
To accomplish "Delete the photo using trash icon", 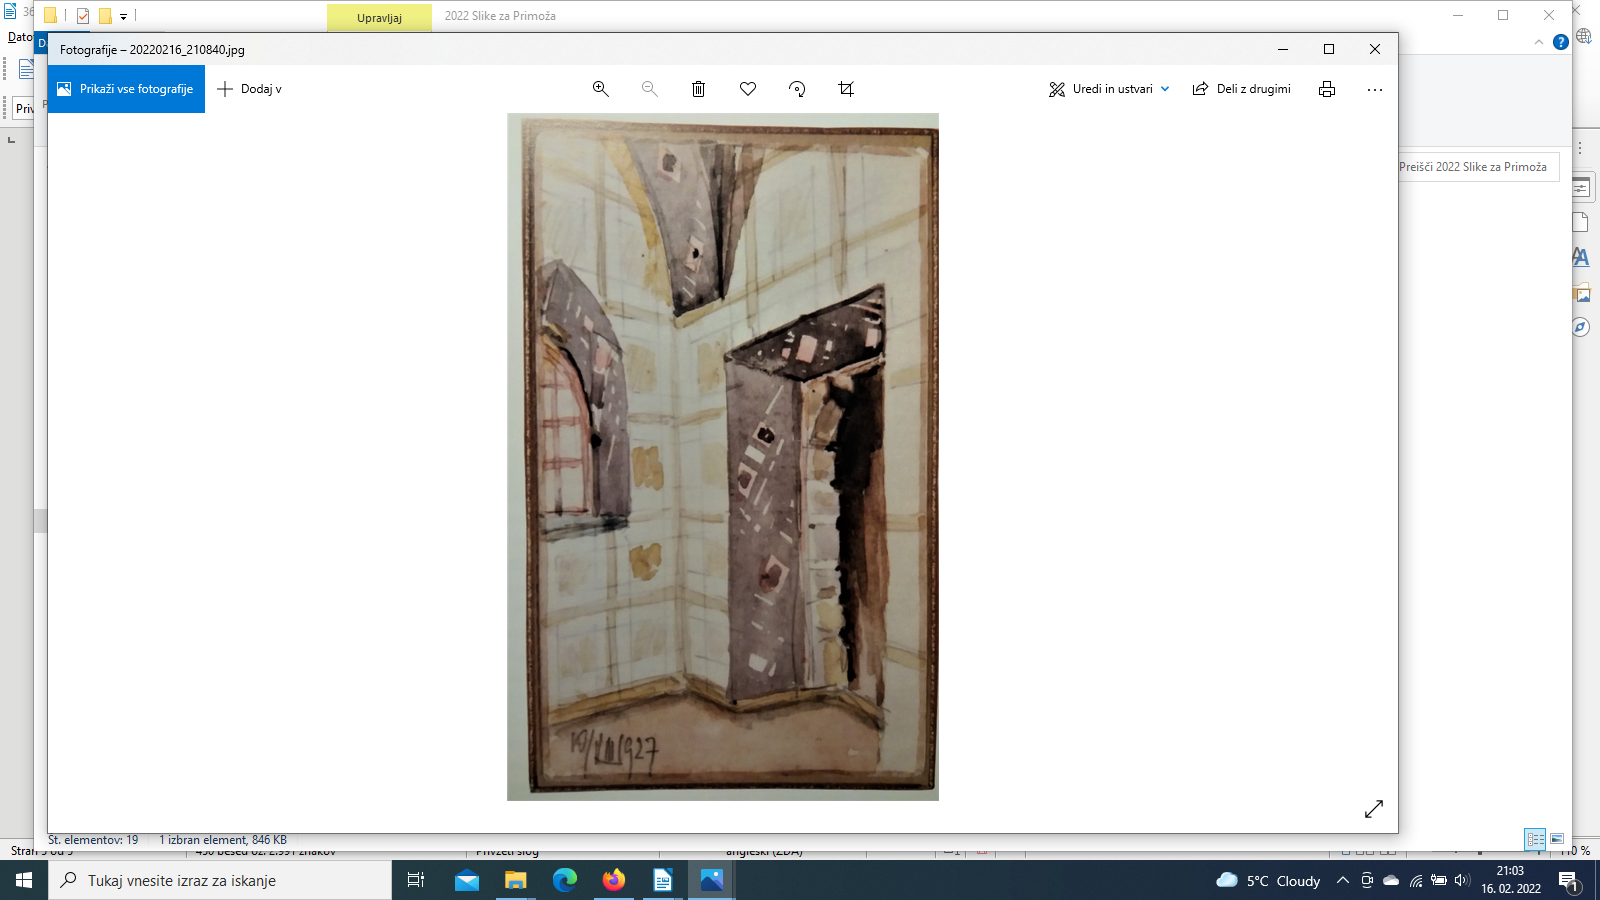I will pyautogui.click(x=698, y=89).
